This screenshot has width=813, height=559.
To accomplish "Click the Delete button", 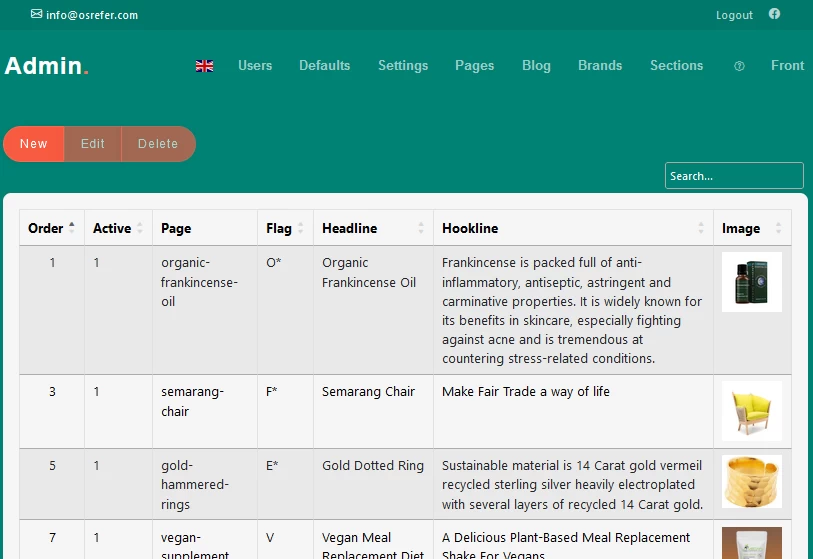I will (x=158, y=144).
